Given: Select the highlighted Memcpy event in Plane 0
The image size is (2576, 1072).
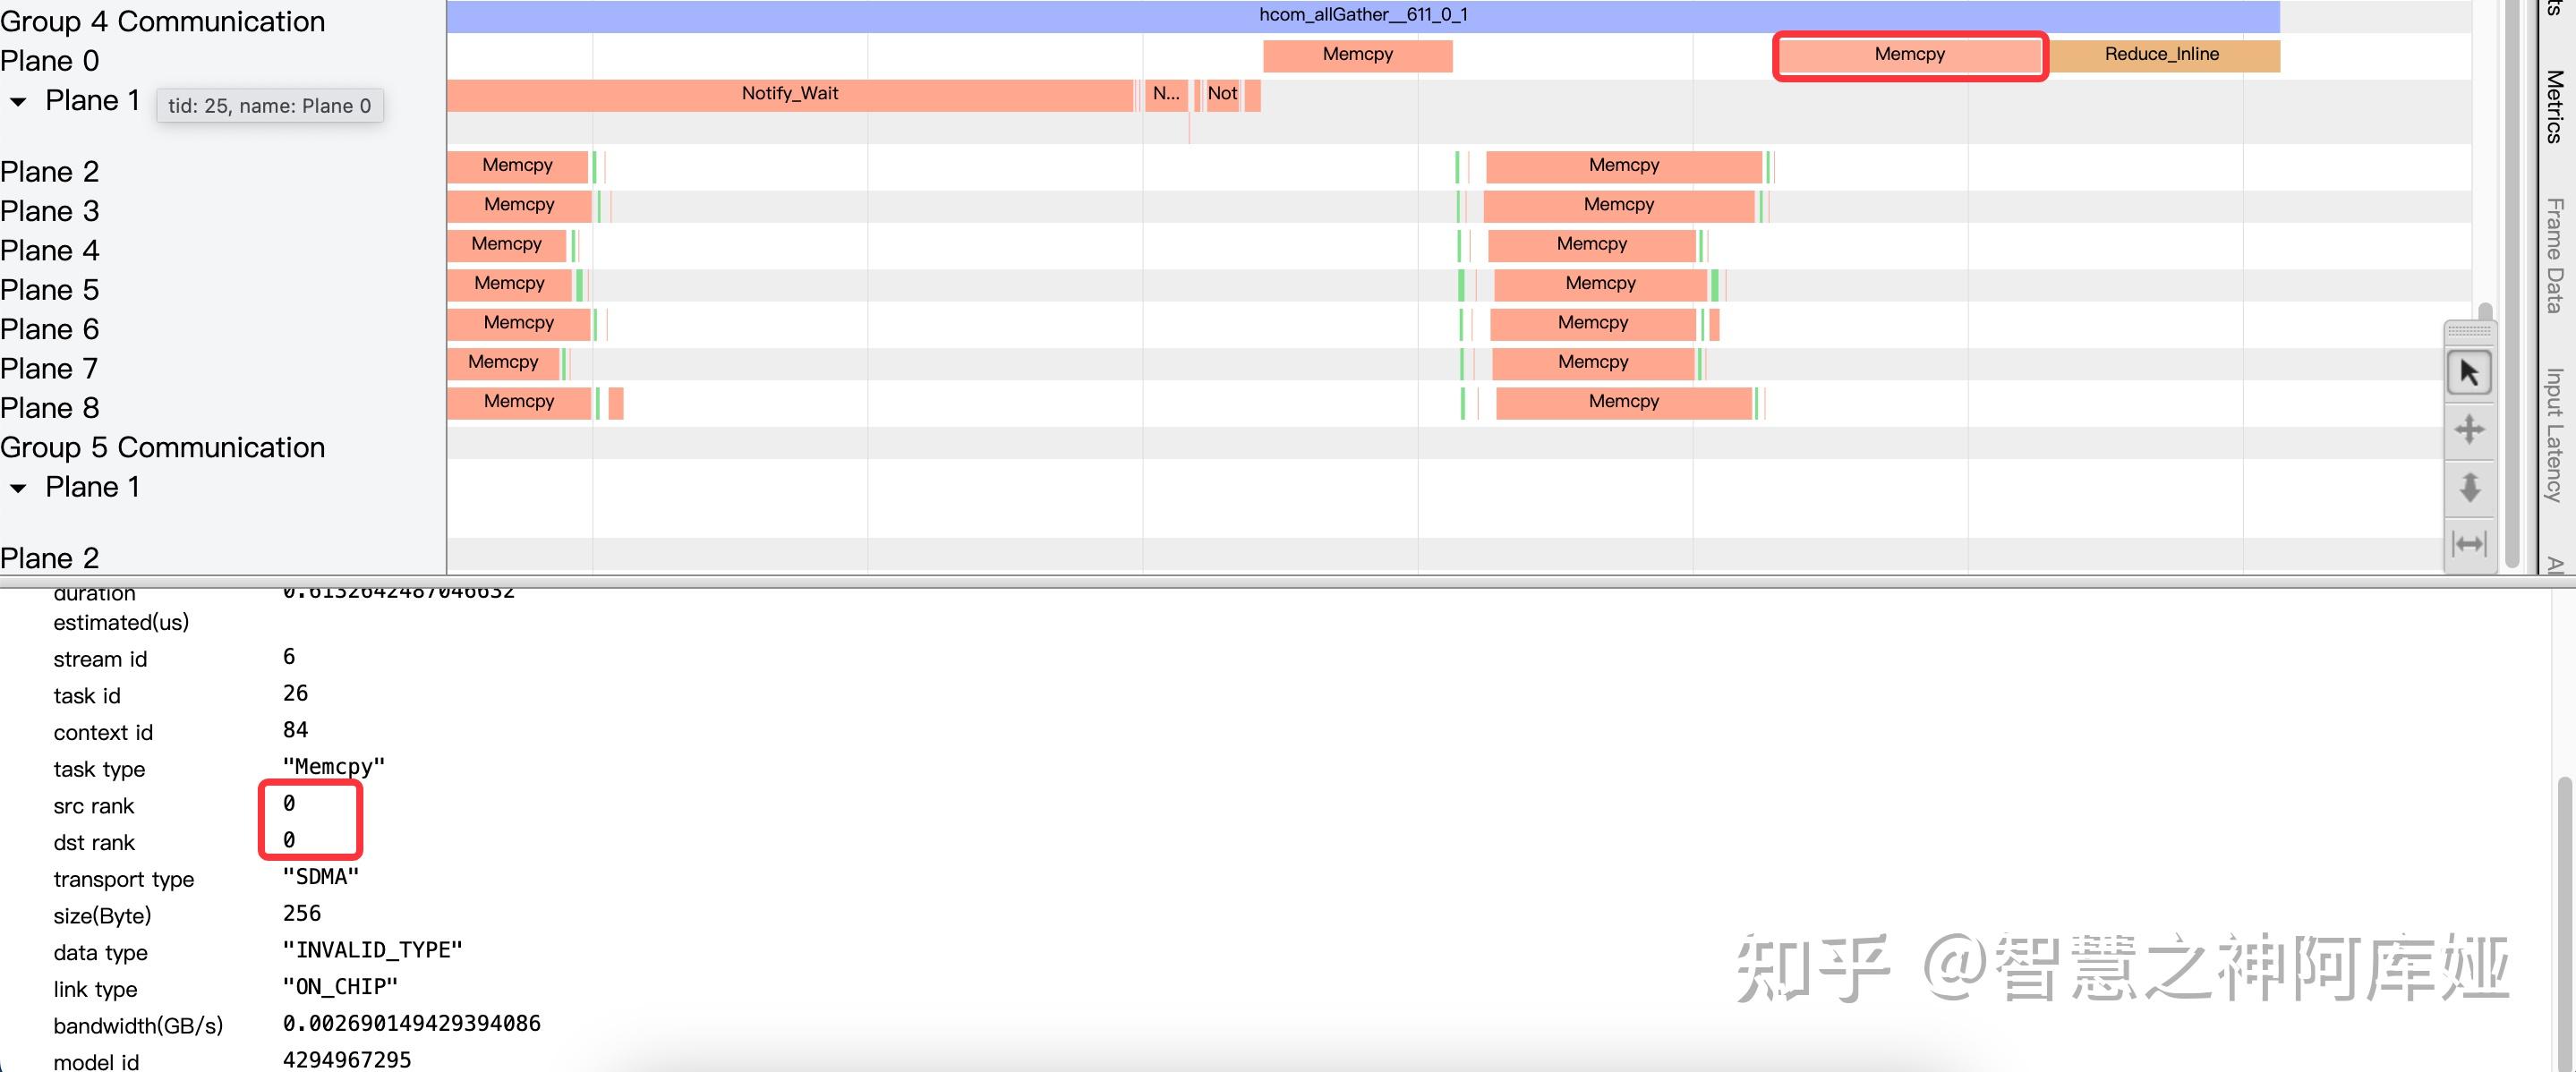Looking at the screenshot, I should (x=1909, y=55).
